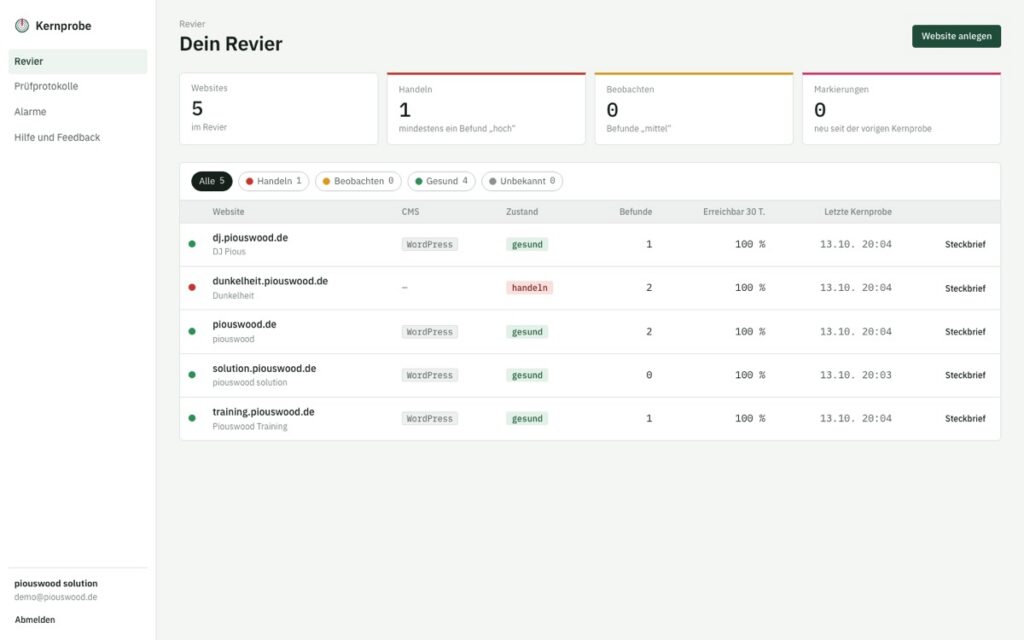Click the Website anlegen button
This screenshot has height=640, width=1024.
pos(956,37)
